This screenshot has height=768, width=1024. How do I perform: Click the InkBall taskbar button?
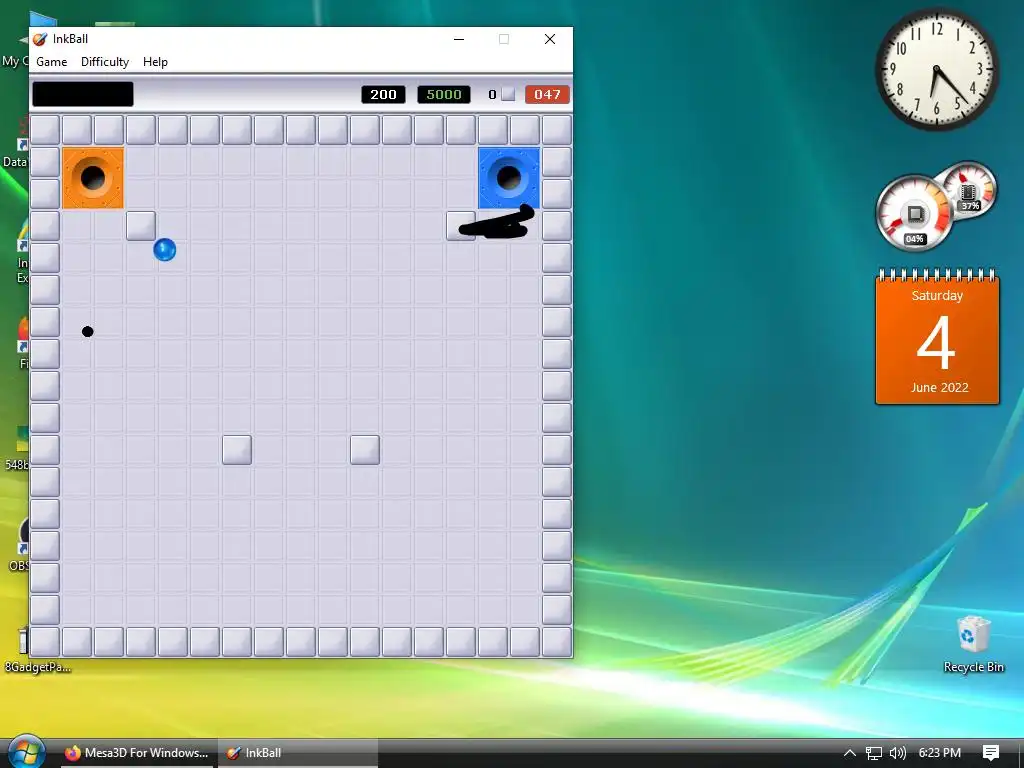point(298,753)
